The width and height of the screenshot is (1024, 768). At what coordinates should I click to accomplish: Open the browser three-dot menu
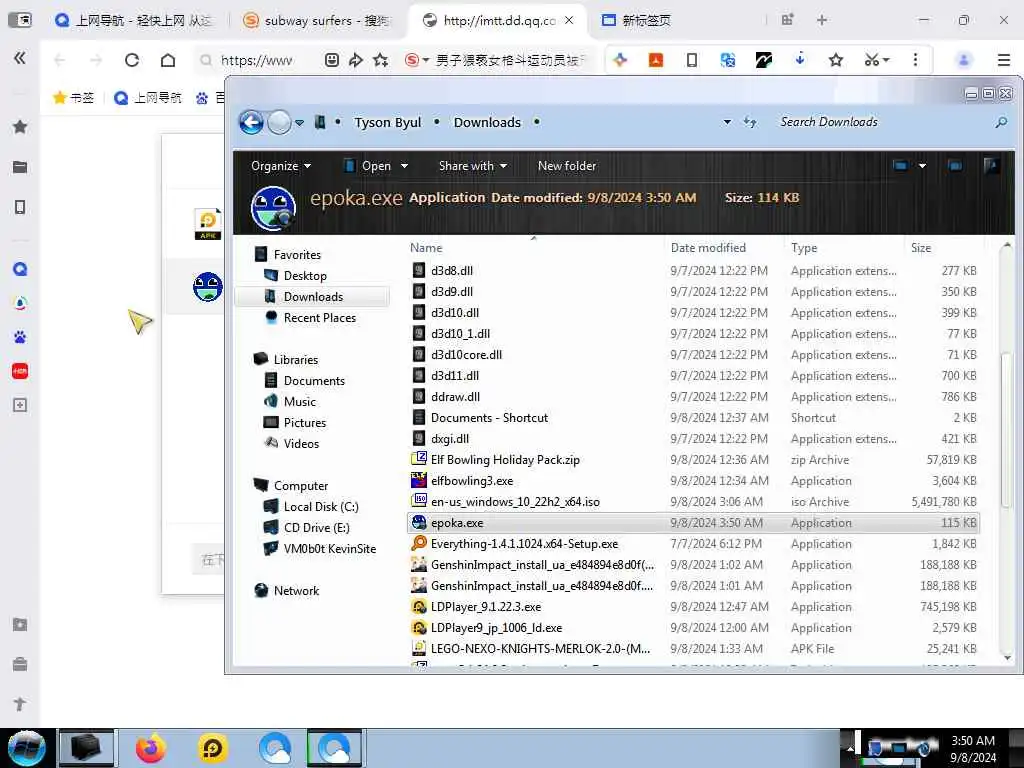click(x=915, y=60)
